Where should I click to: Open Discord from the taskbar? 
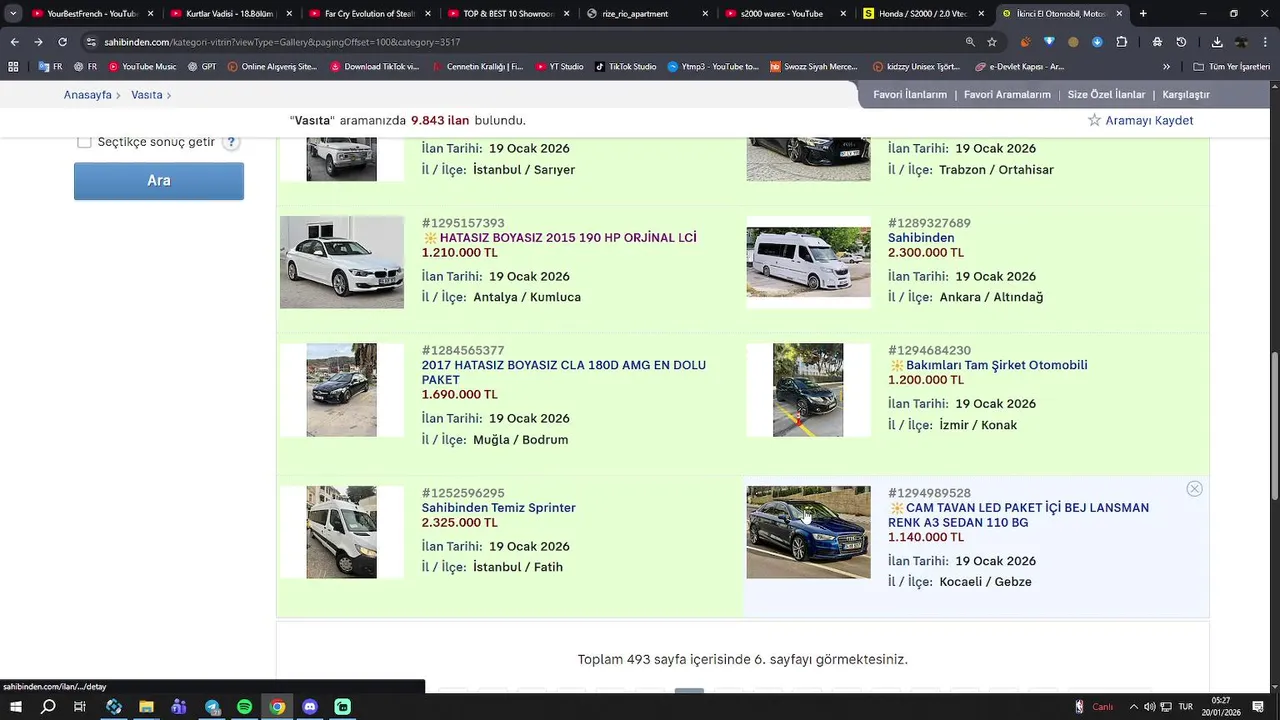[310, 707]
